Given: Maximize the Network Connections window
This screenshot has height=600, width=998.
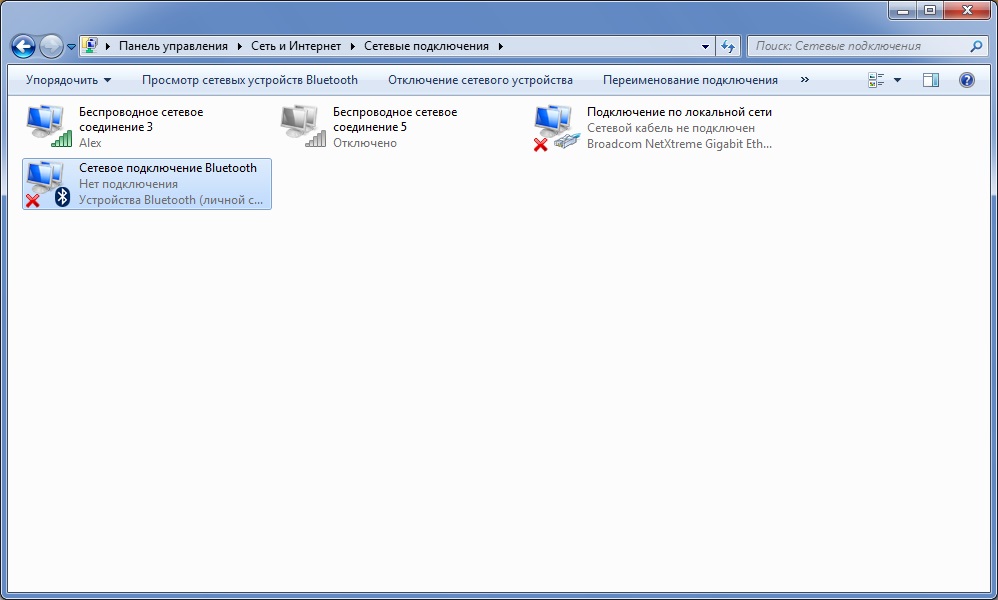Looking at the screenshot, I should tap(930, 10).
